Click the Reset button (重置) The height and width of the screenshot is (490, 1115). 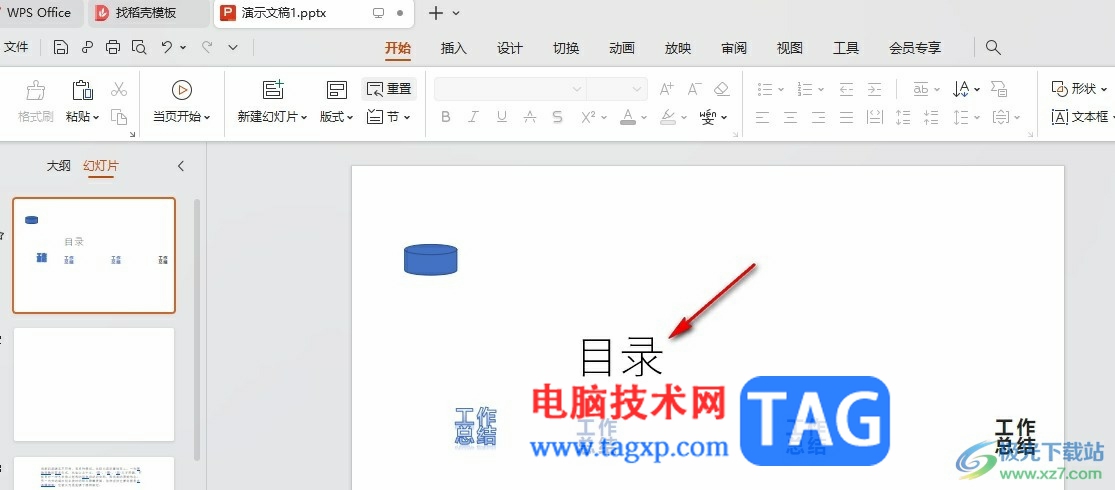point(389,90)
